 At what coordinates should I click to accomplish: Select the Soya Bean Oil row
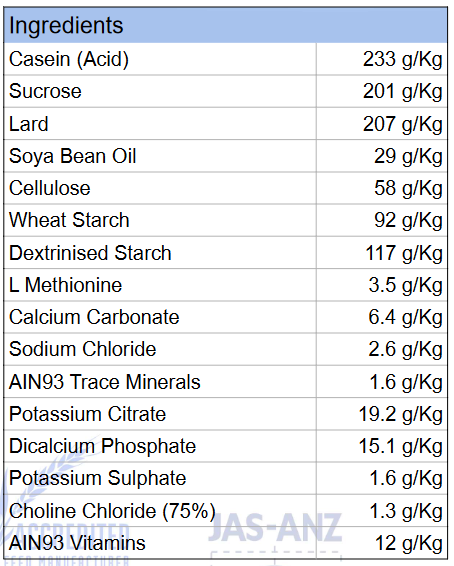[226, 156]
